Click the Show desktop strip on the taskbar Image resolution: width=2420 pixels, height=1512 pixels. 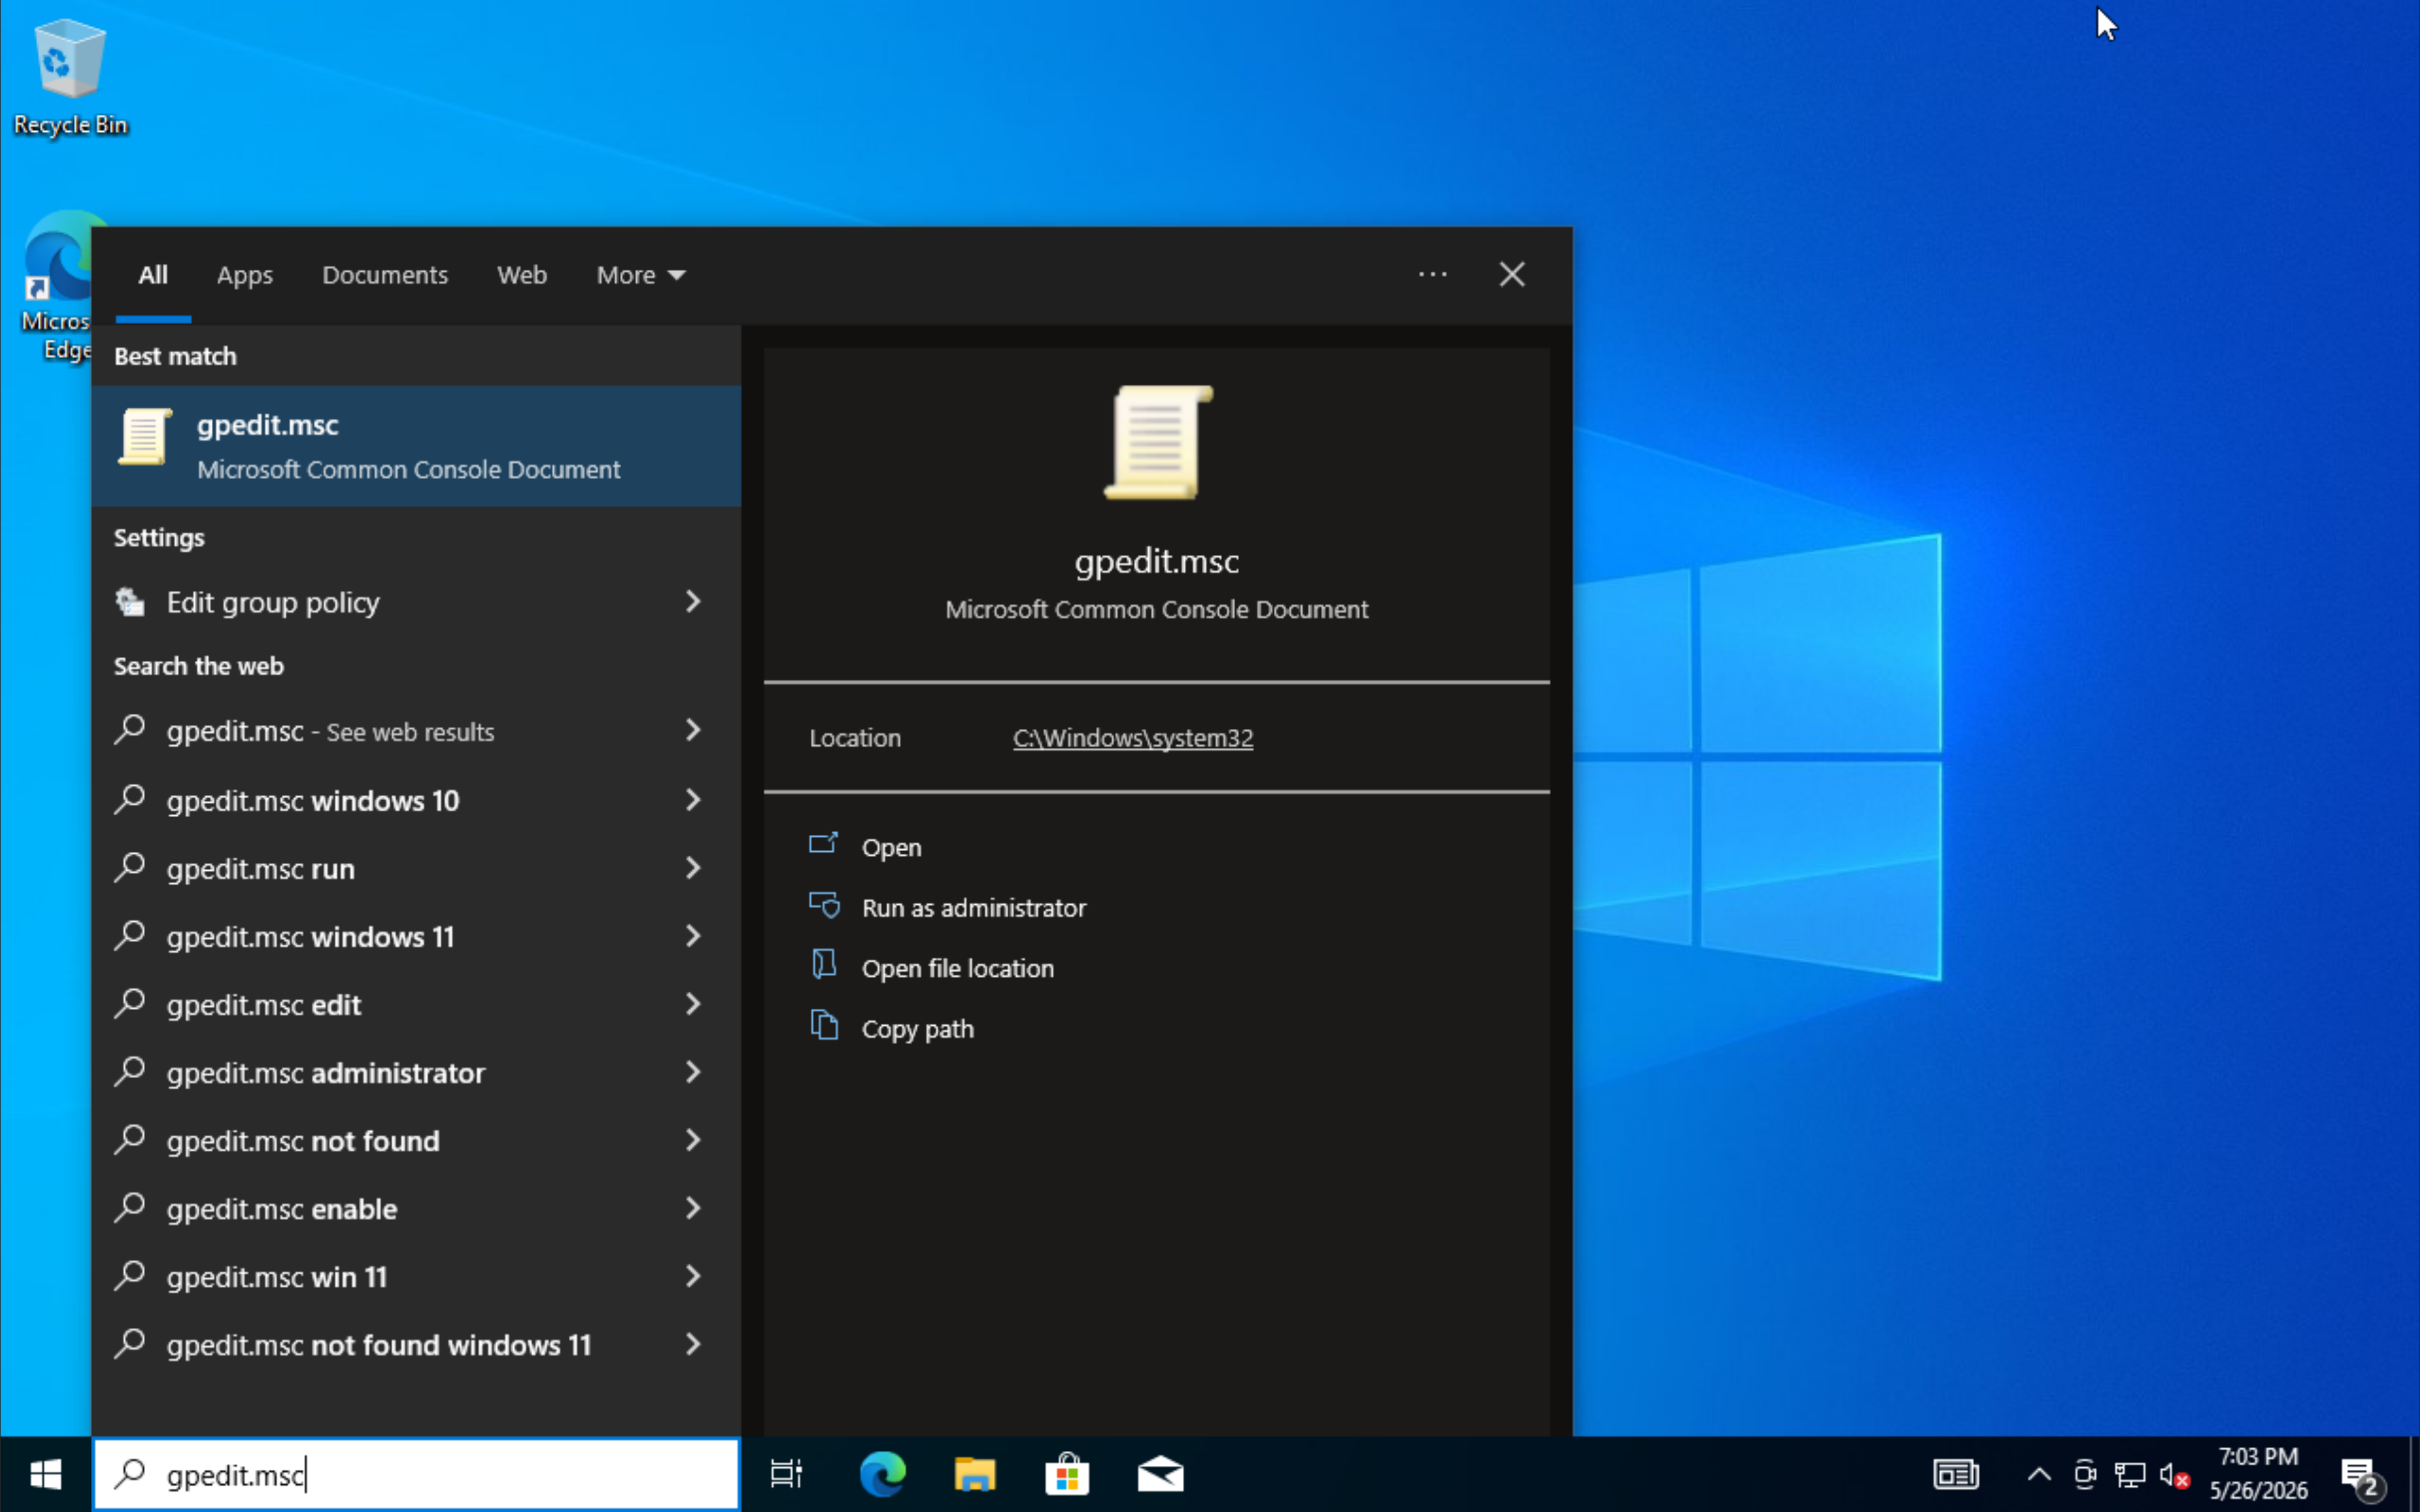click(2414, 1474)
